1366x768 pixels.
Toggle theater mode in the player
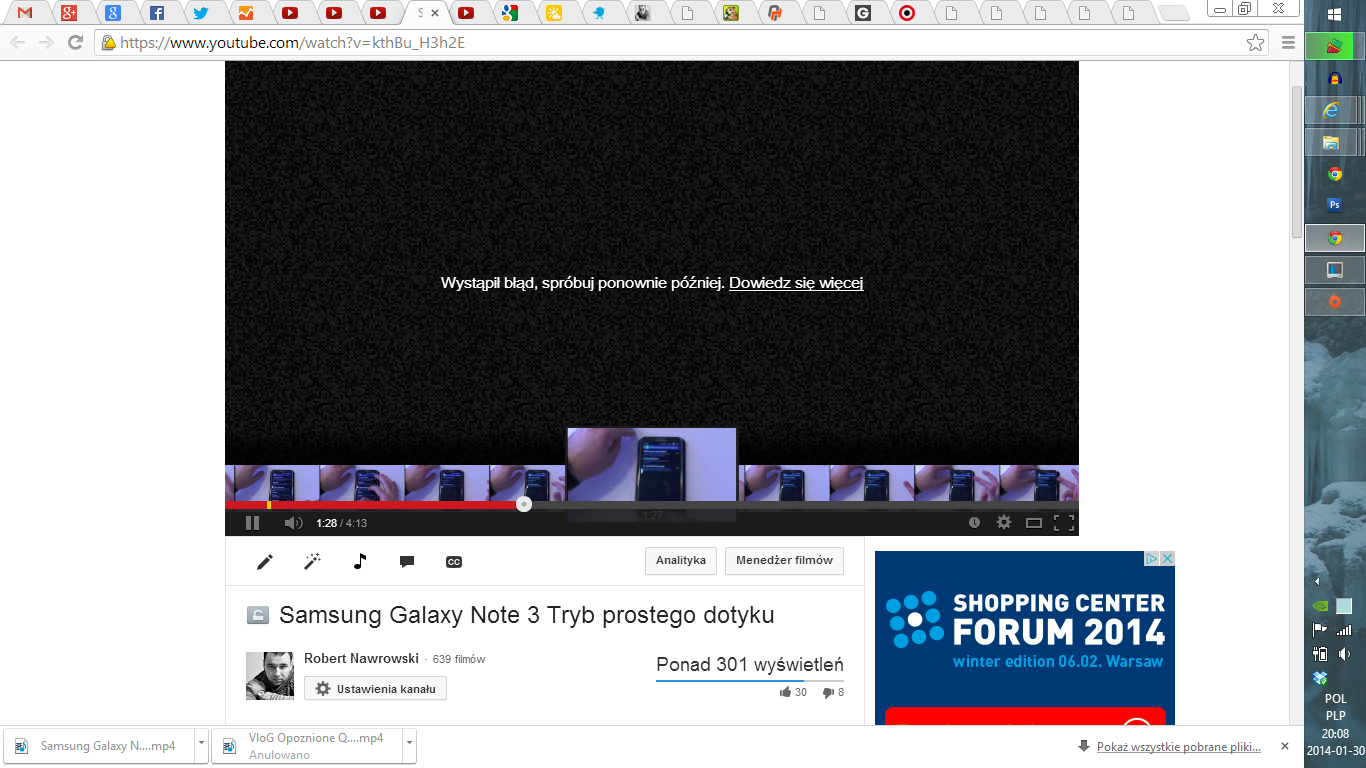pos(1034,523)
